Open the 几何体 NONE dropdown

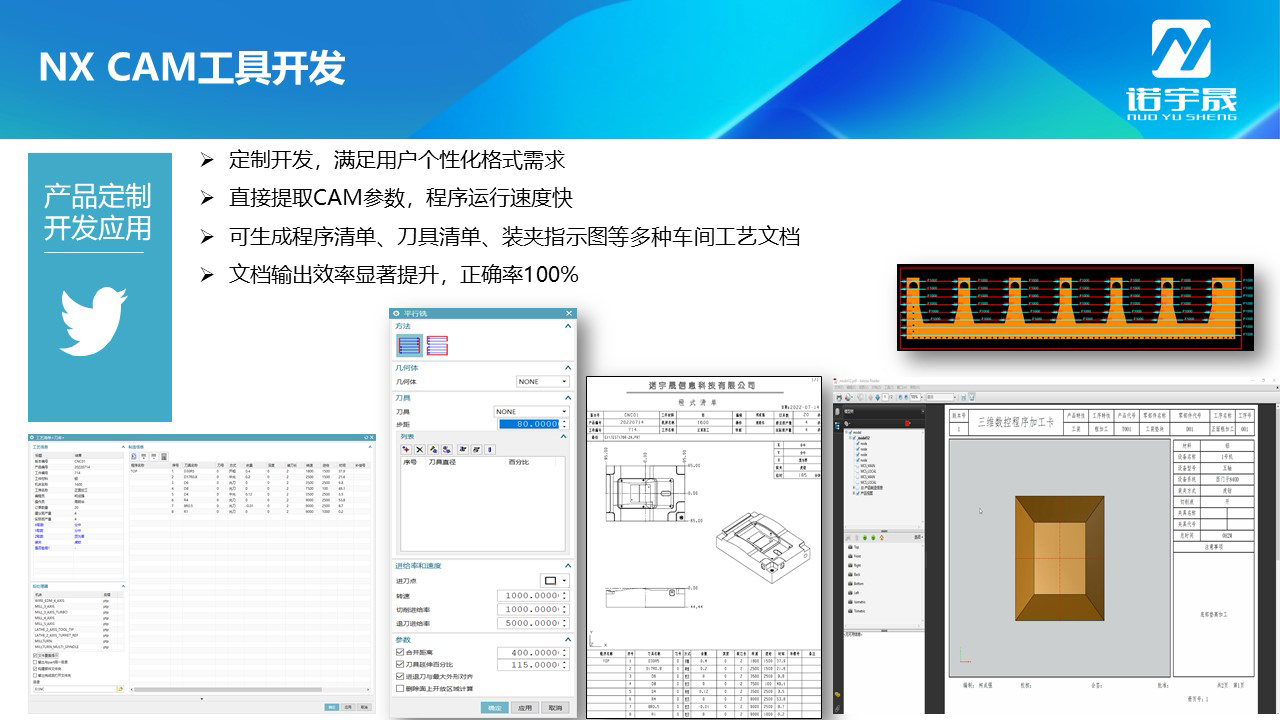(543, 382)
